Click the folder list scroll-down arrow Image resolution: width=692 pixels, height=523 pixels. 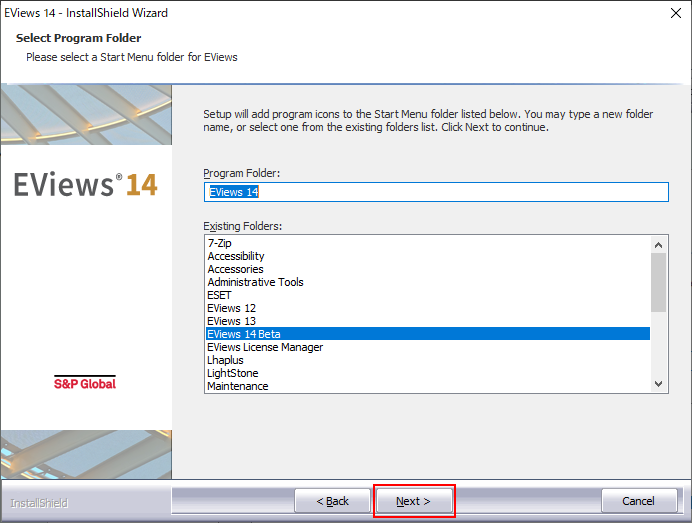[x=658, y=384]
